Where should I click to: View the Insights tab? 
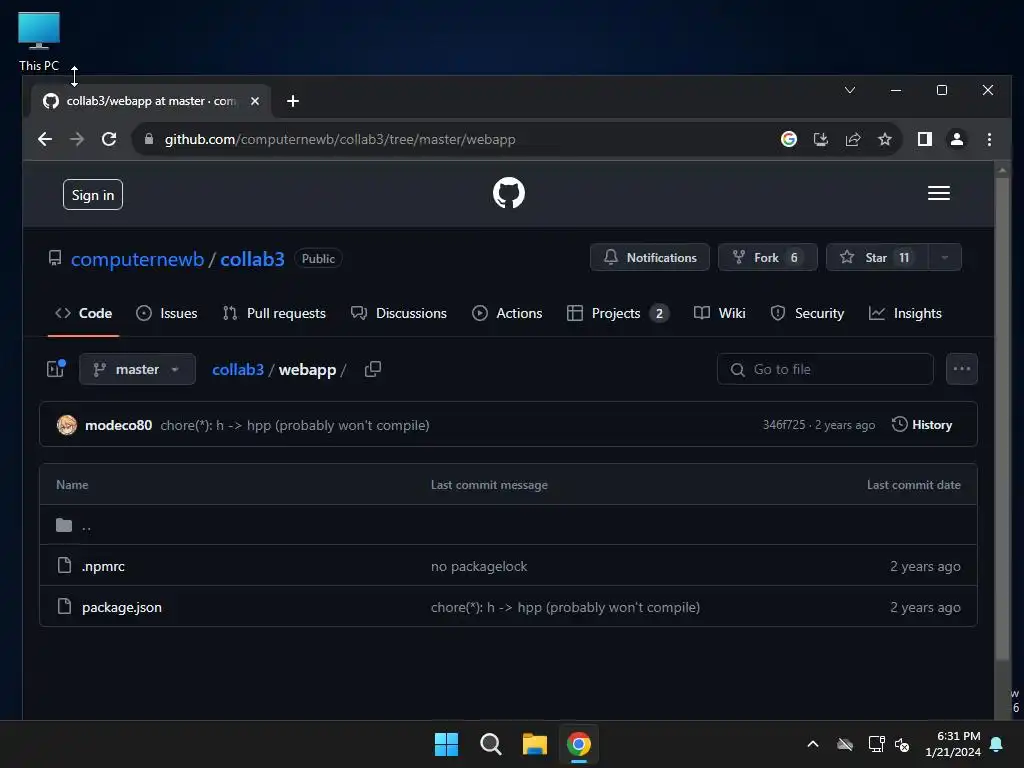[x=905, y=313]
